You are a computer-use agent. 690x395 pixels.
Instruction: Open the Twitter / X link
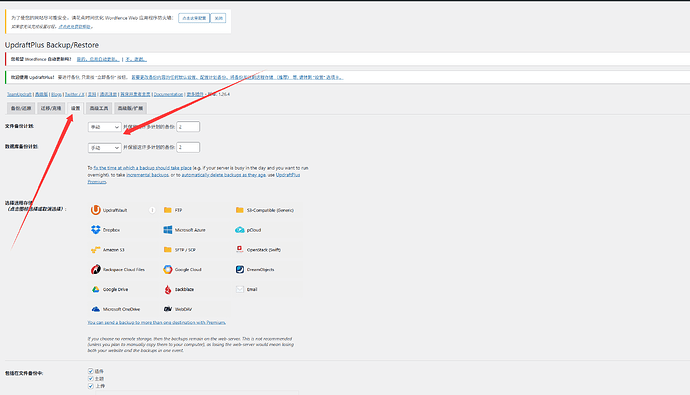[75, 94]
